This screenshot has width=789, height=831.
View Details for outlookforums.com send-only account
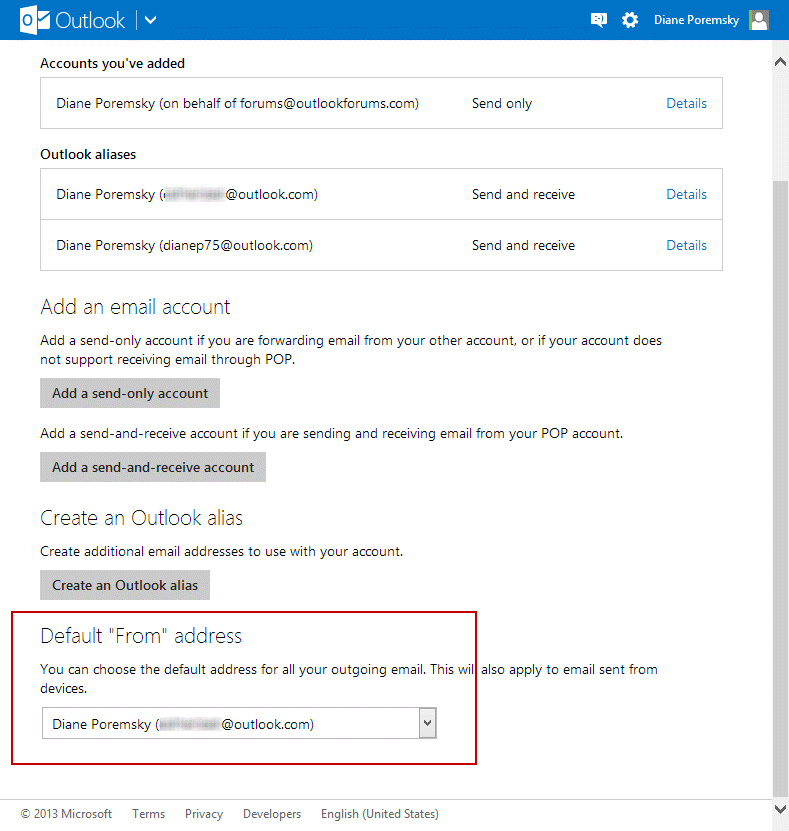pos(686,103)
